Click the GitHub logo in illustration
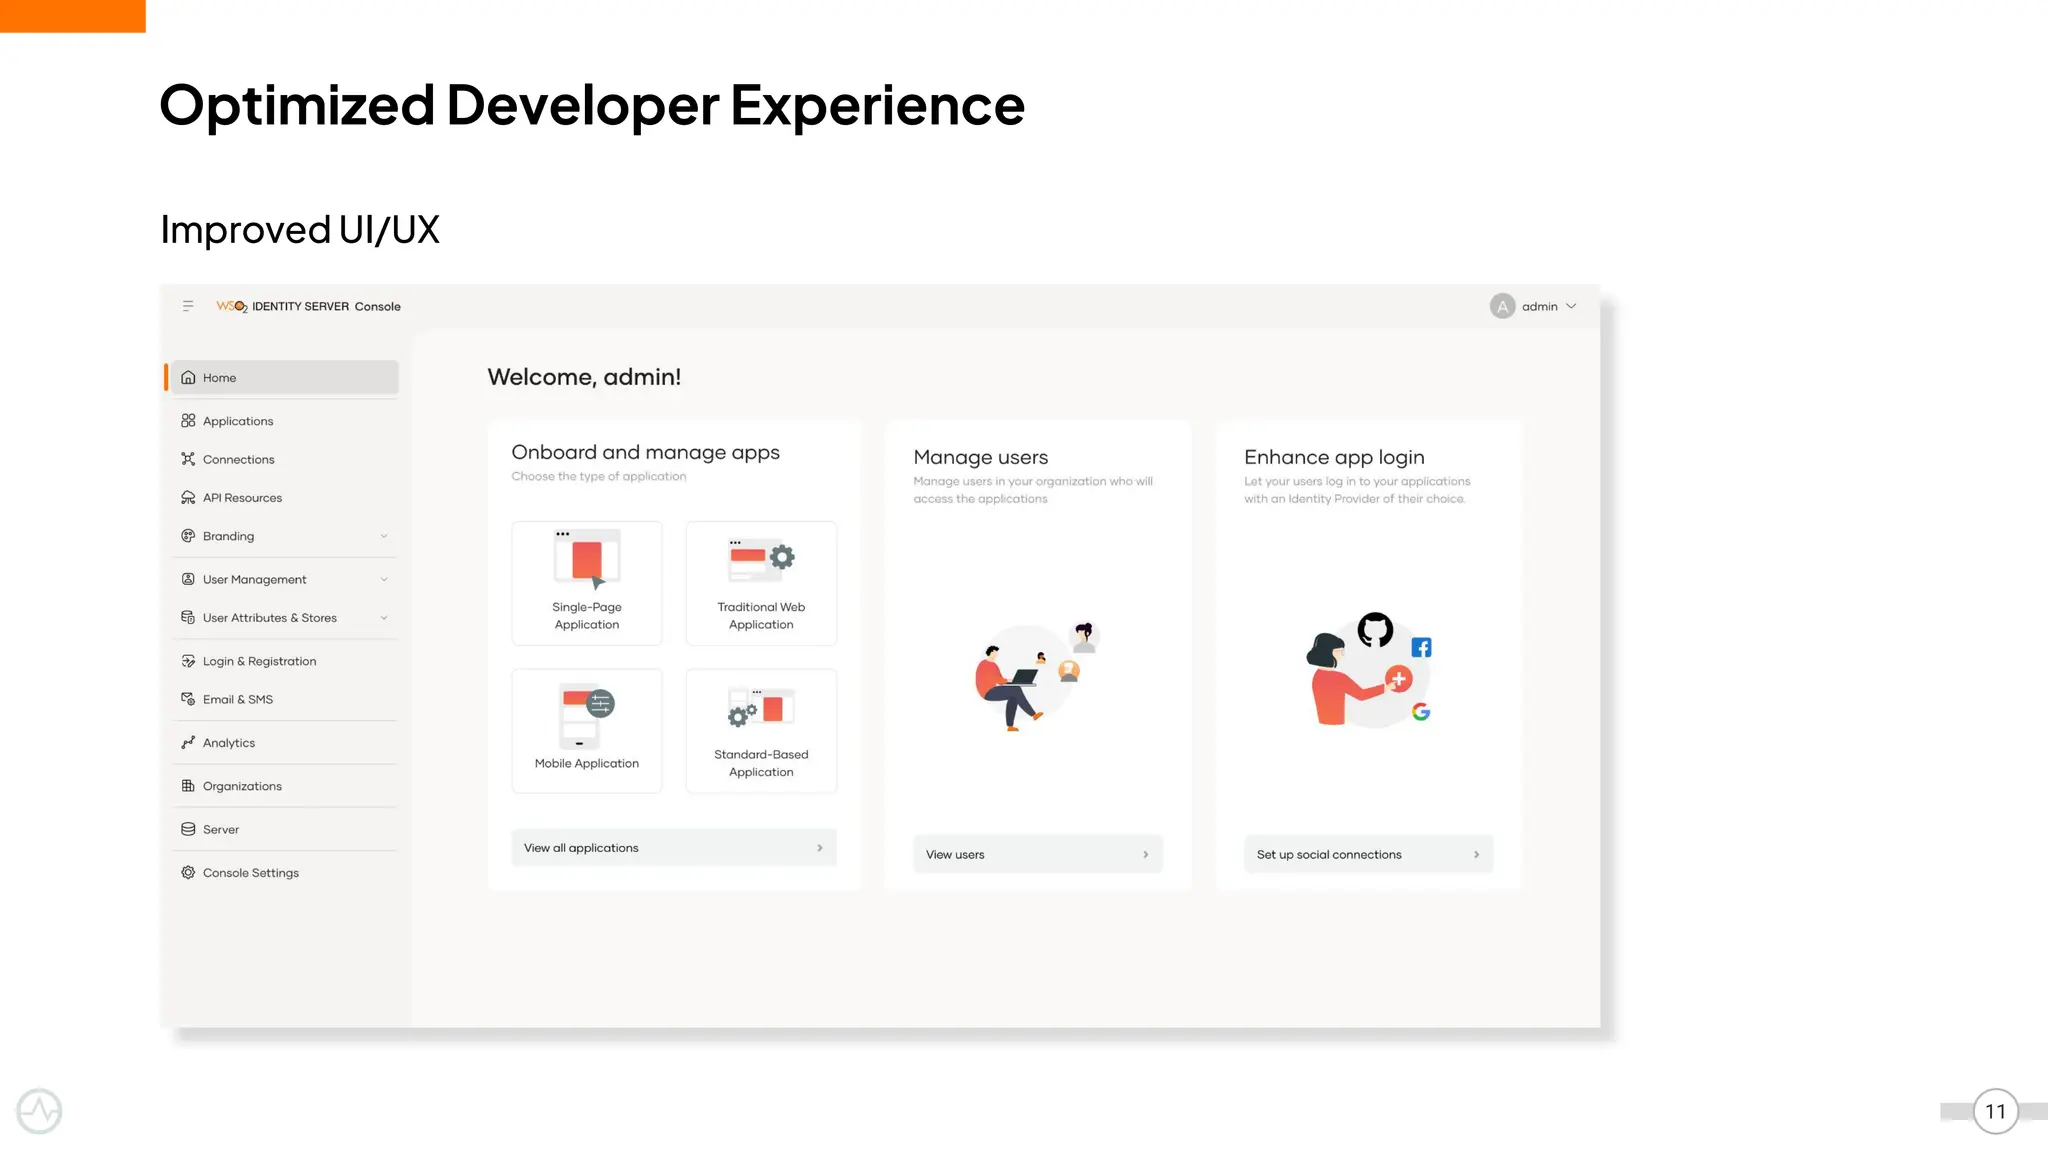 (x=1375, y=630)
